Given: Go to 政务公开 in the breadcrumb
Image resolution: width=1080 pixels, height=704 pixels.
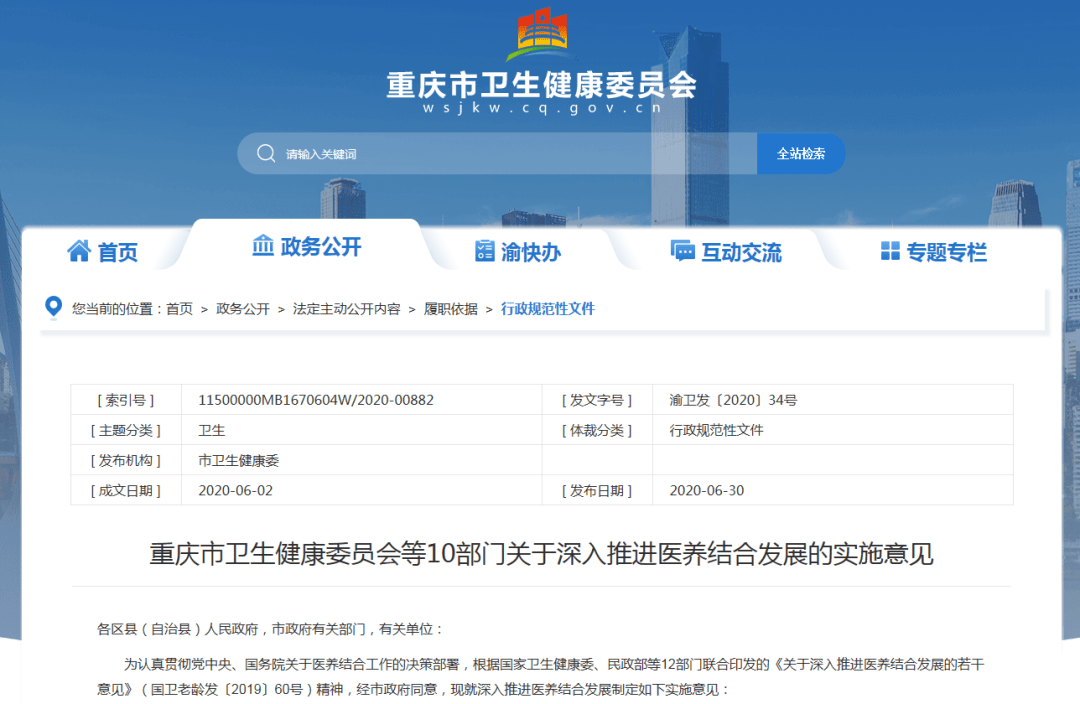Looking at the screenshot, I should (x=242, y=309).
